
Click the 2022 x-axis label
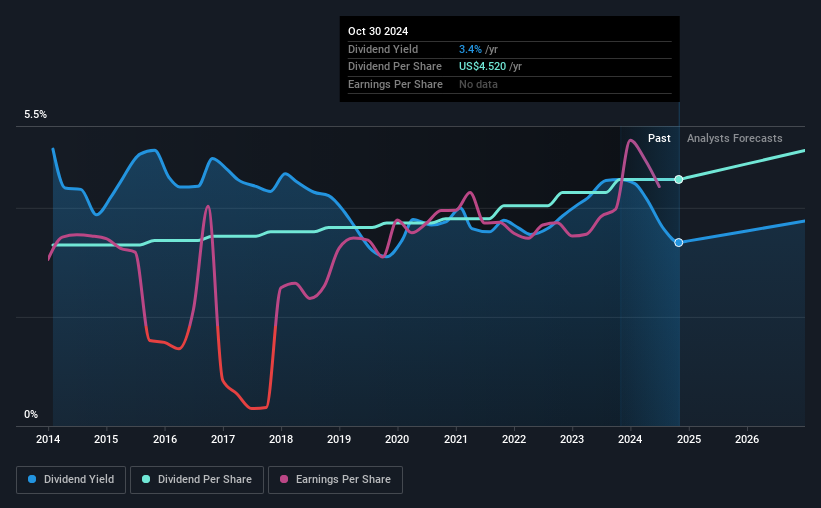[514, 439]
